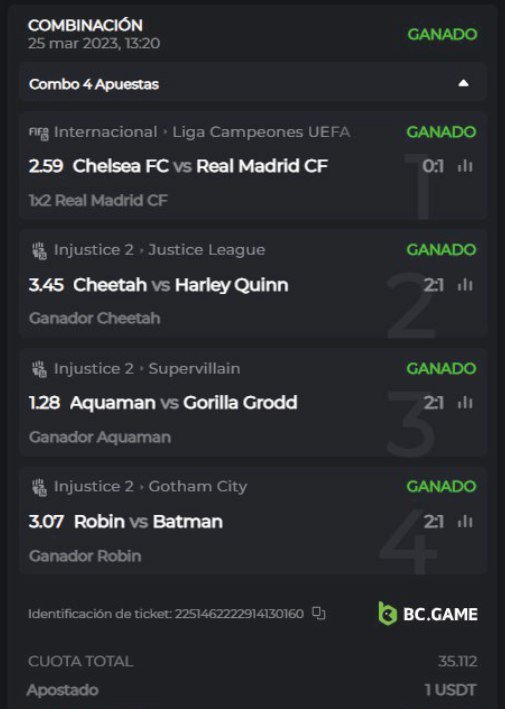Screen dimensions: 505x709
Task: Open statistics icon for Chelsea vs Real Madrid
Action: point(465,166)
